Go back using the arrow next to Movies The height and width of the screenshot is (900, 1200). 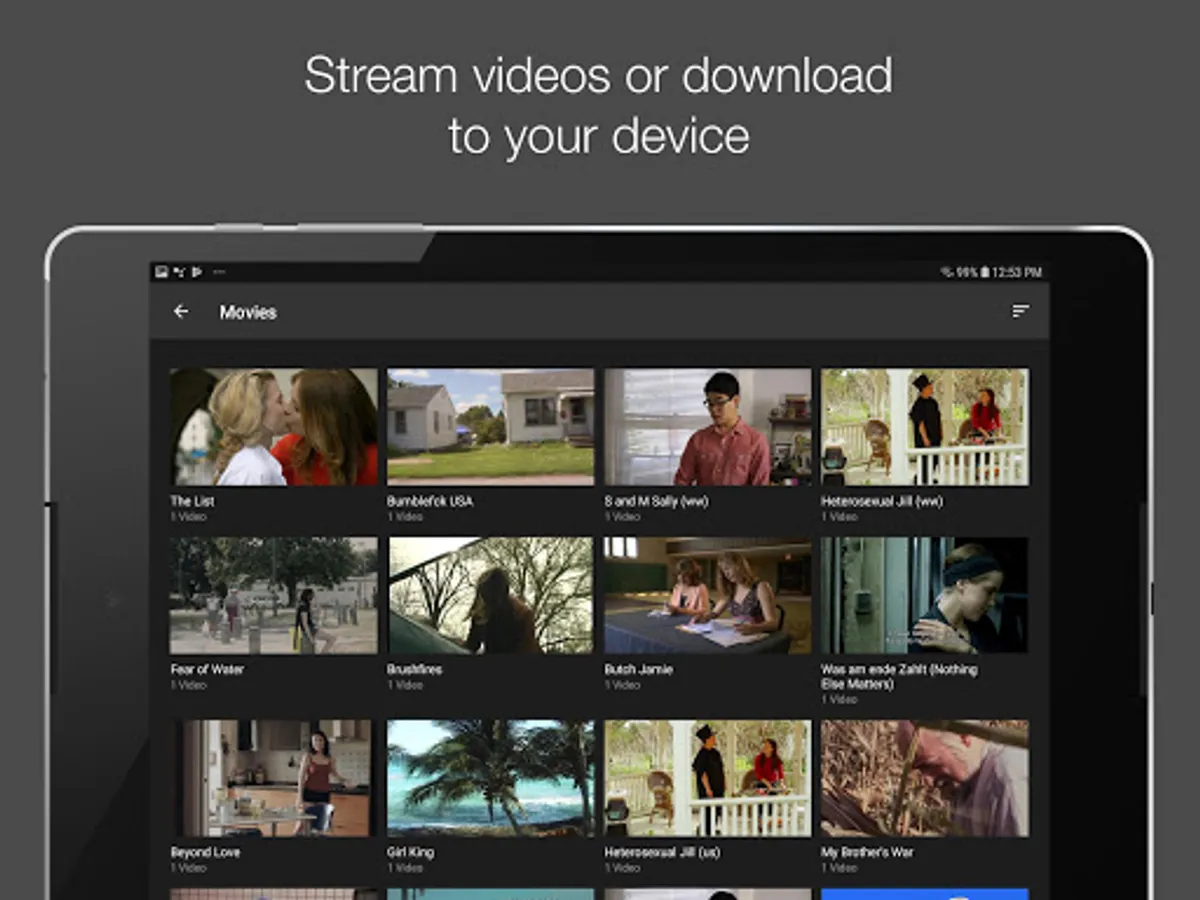tap(181, 311)
